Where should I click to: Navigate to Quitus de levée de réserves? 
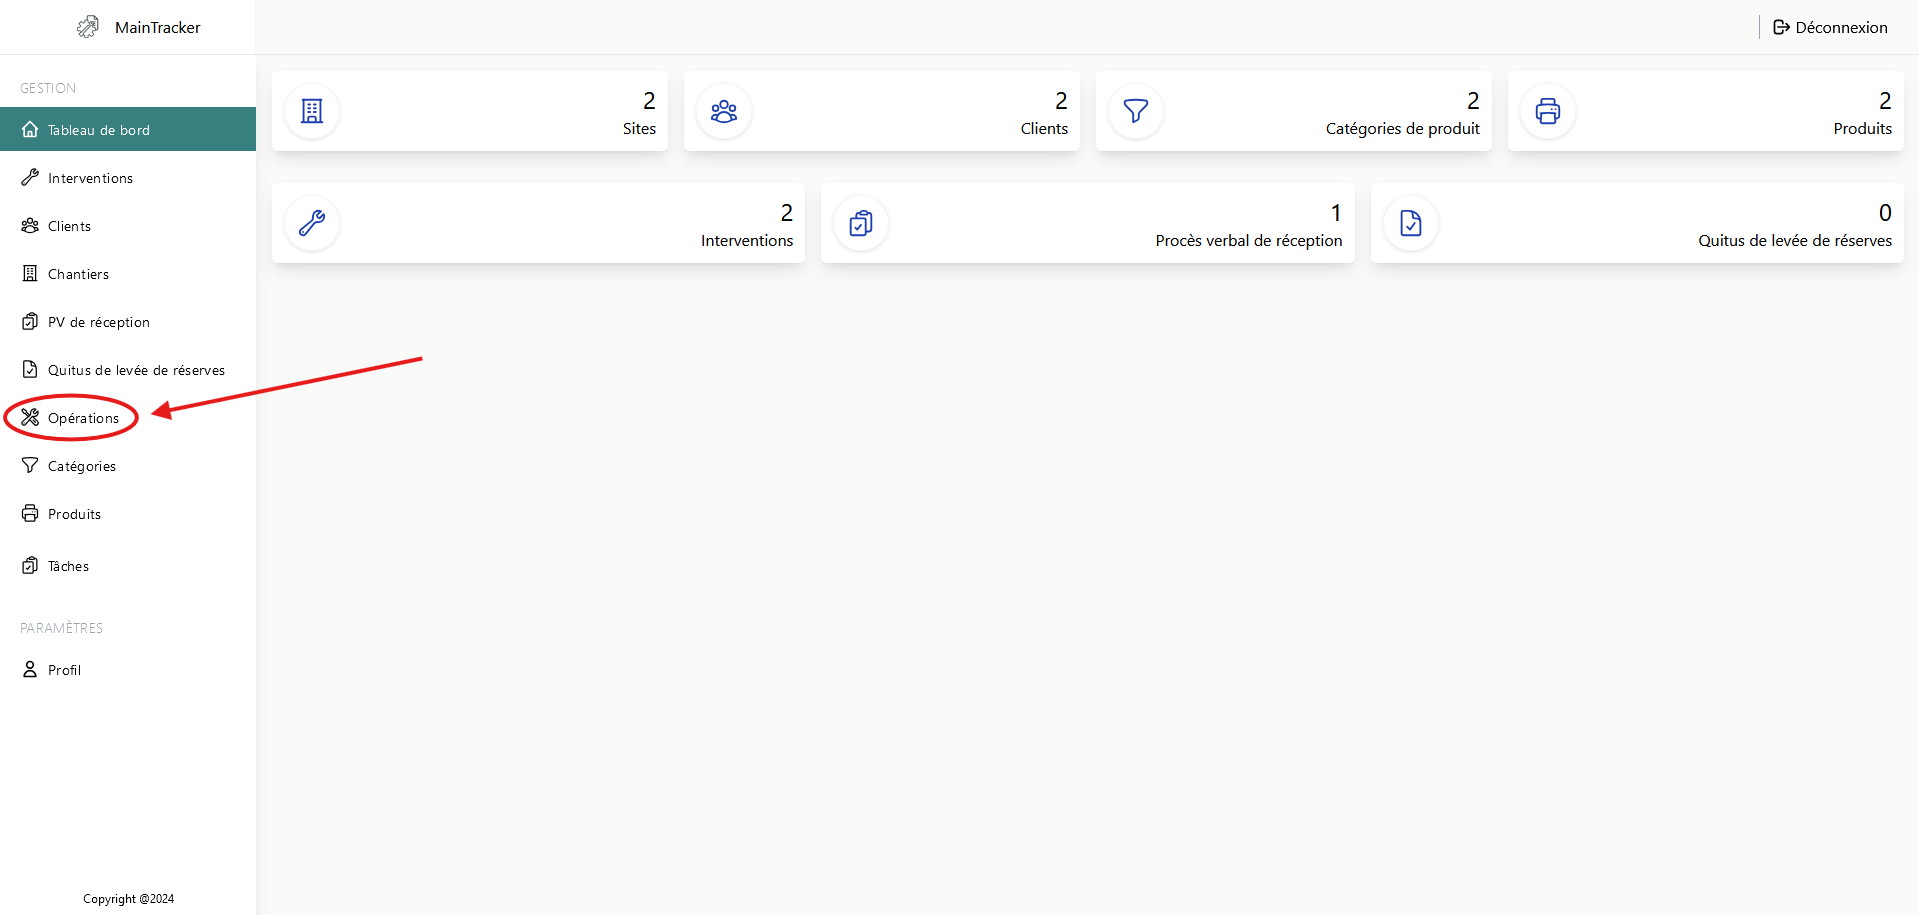[x=136, y=370]
